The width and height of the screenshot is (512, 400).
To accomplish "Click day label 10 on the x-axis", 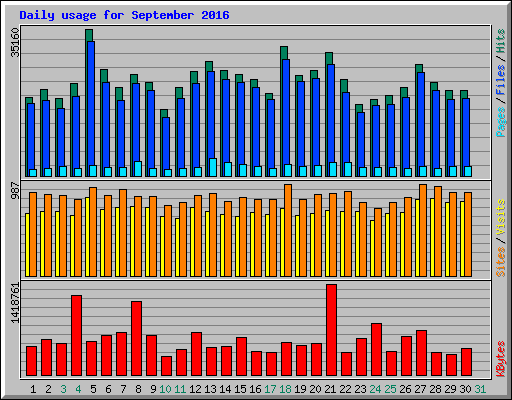I will [x=165, y=389].
